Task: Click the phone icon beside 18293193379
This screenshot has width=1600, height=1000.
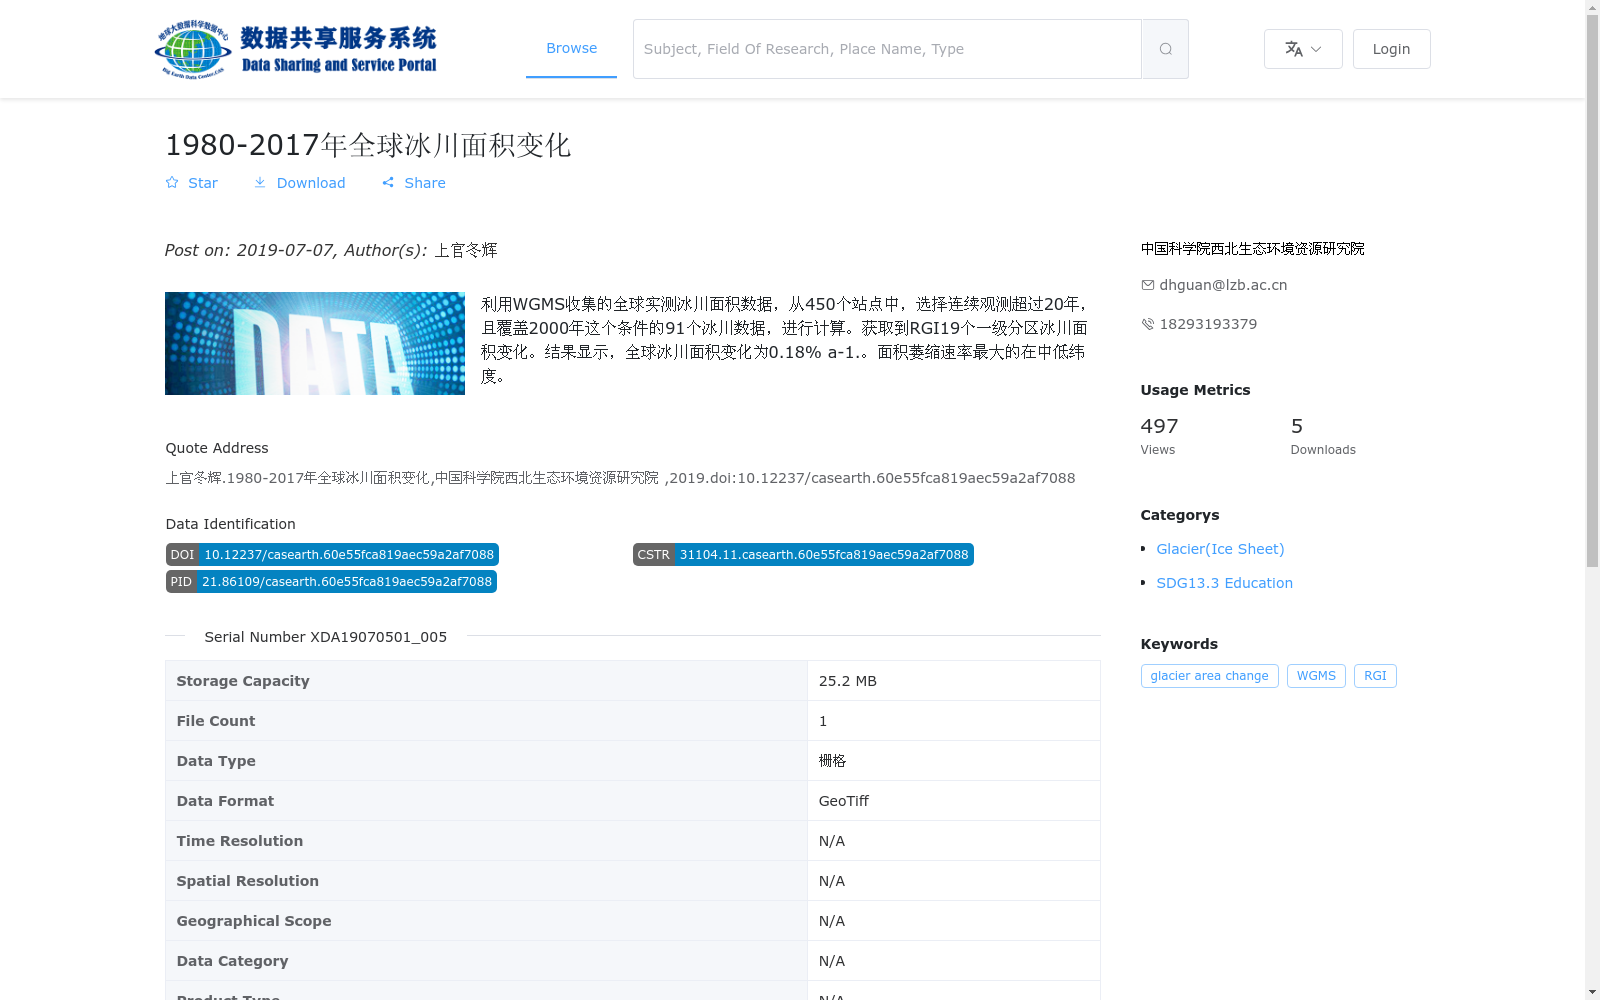Action: pyautogui.click(x=1148, y=324)
